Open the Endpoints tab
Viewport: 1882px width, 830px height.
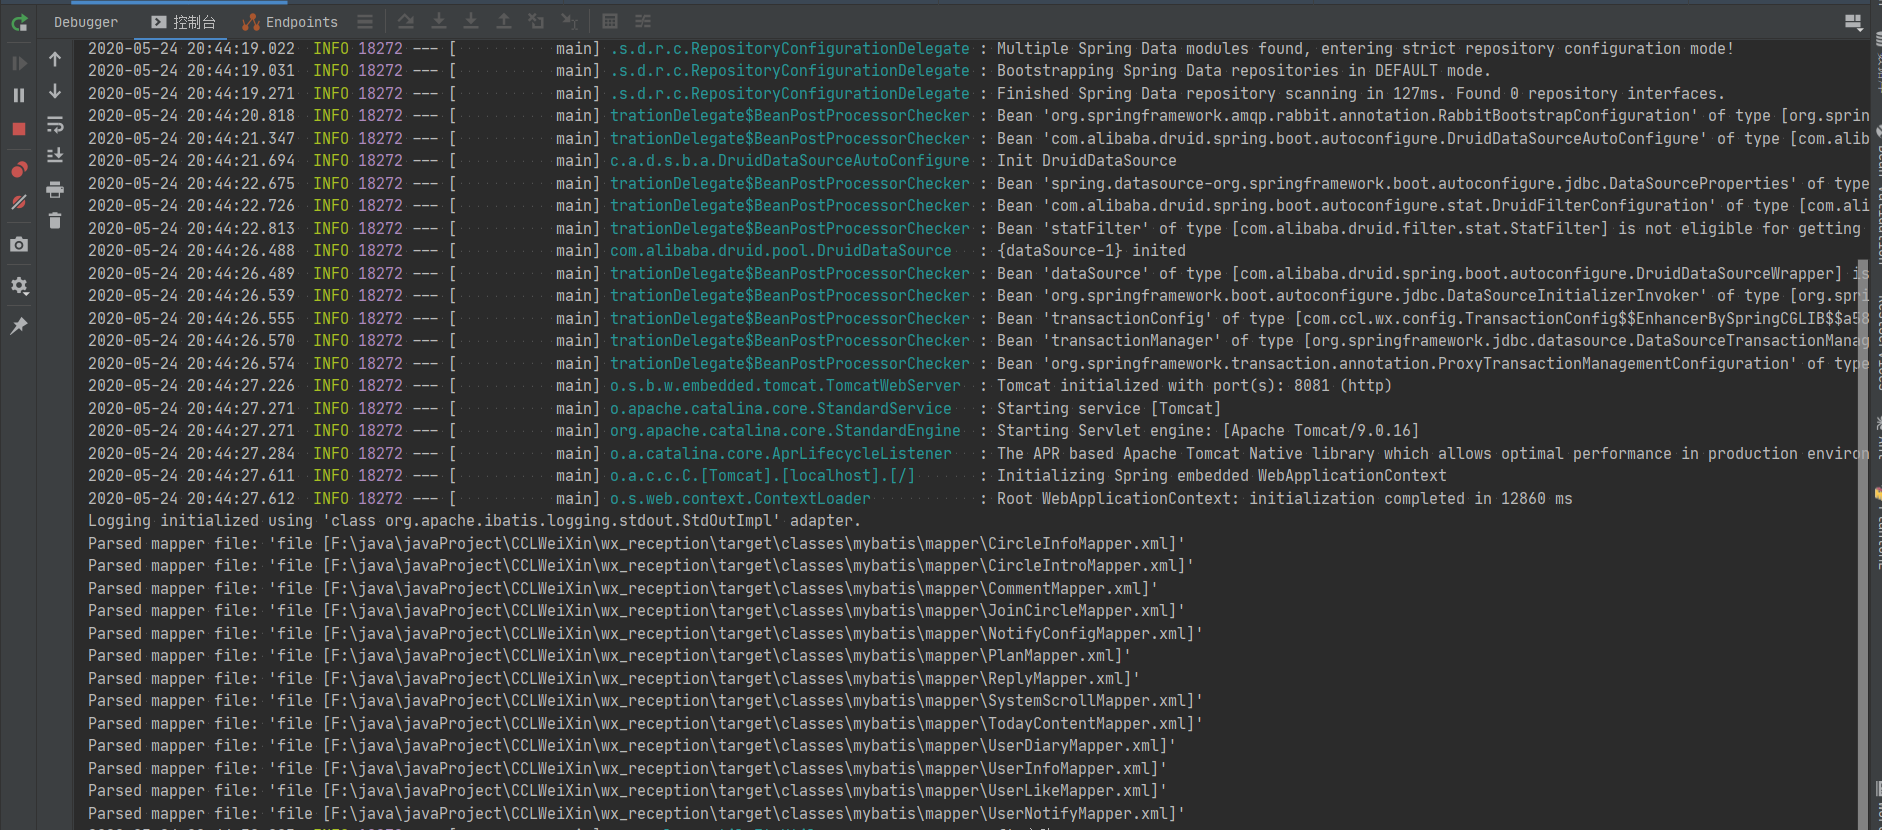tap(290, 22)
